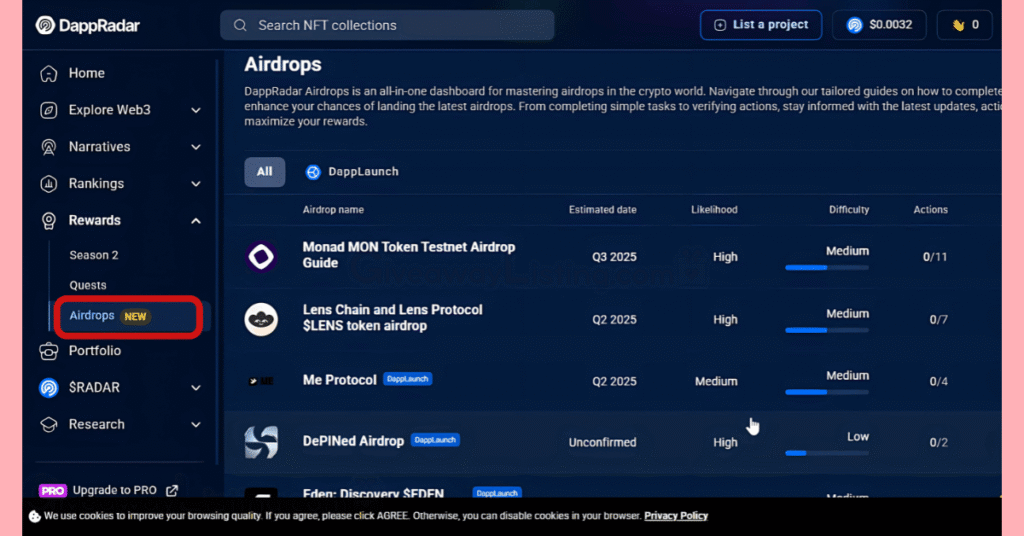This screenshot has height=536, width=1024.
Task: Expand the $RADAR menu chevron
Action: (x=196, y=388)
